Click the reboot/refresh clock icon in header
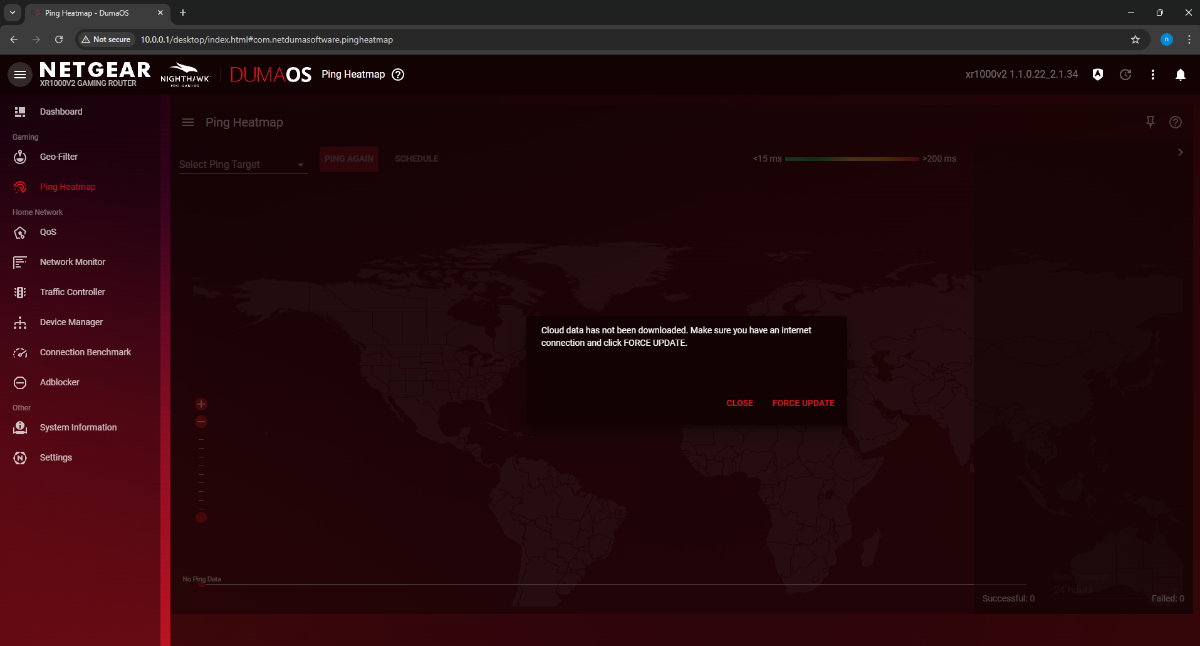 click(x=1125, y=75)
